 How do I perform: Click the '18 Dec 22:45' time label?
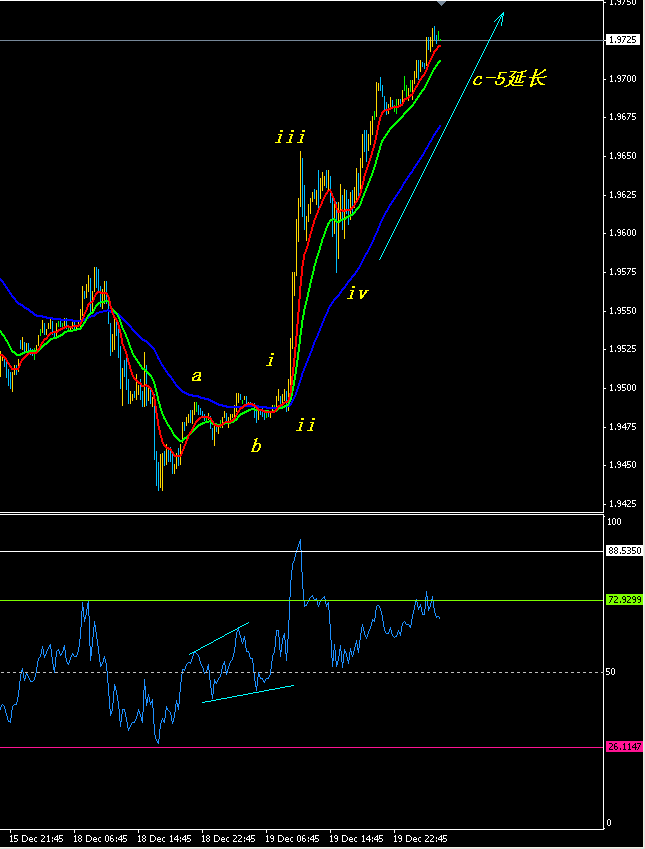[x=229, y=839]
